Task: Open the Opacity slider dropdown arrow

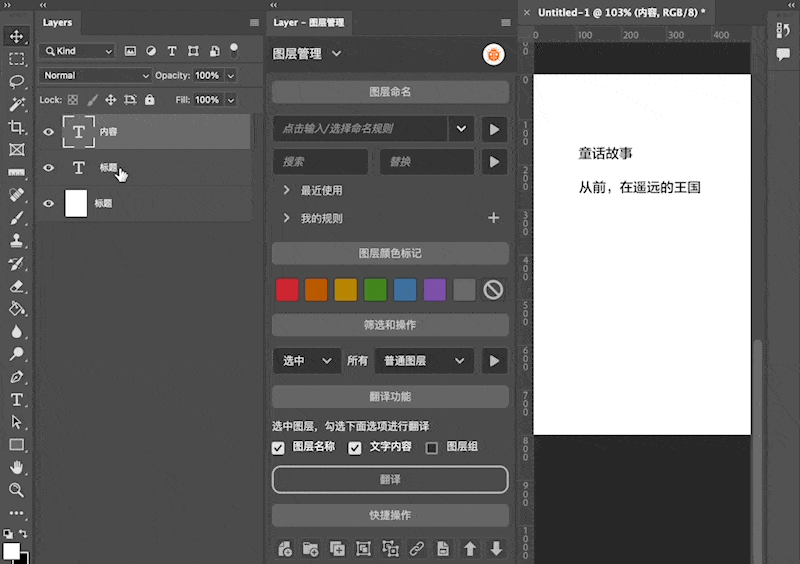Action: pos(231,76)
